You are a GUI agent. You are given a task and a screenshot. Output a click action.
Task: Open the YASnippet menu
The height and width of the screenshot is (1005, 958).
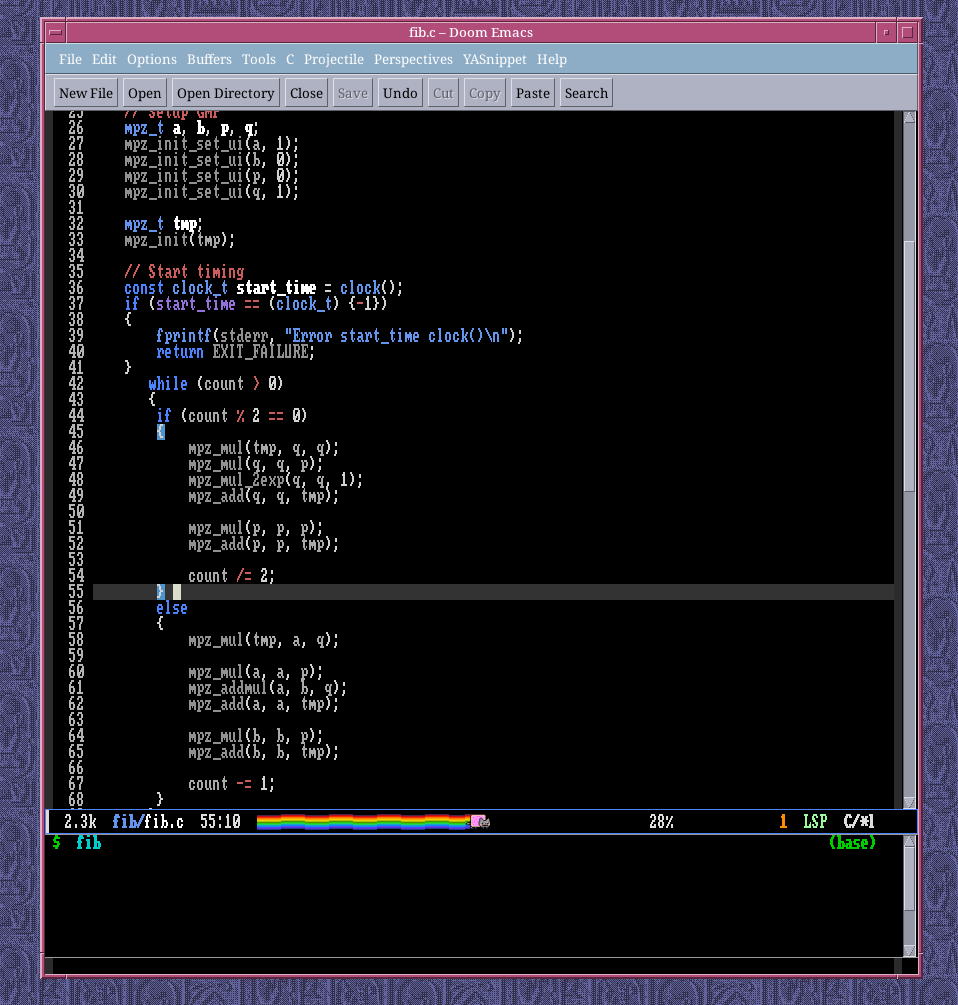[494, 59]
